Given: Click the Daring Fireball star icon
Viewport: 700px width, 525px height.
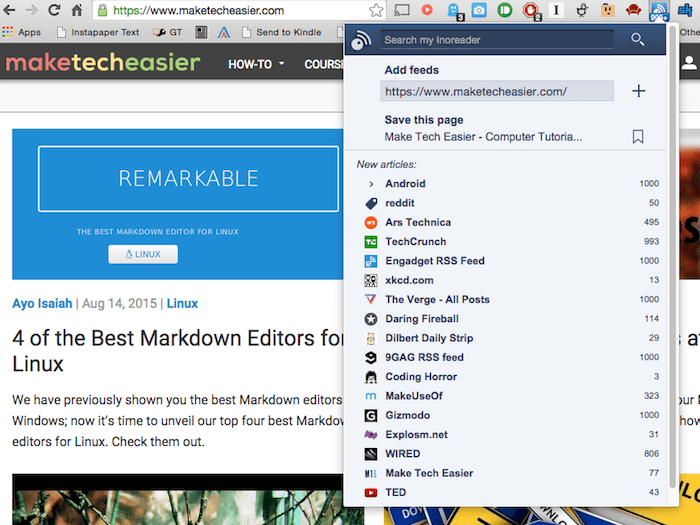Looking at the screenshot, I should coord(371,319).
